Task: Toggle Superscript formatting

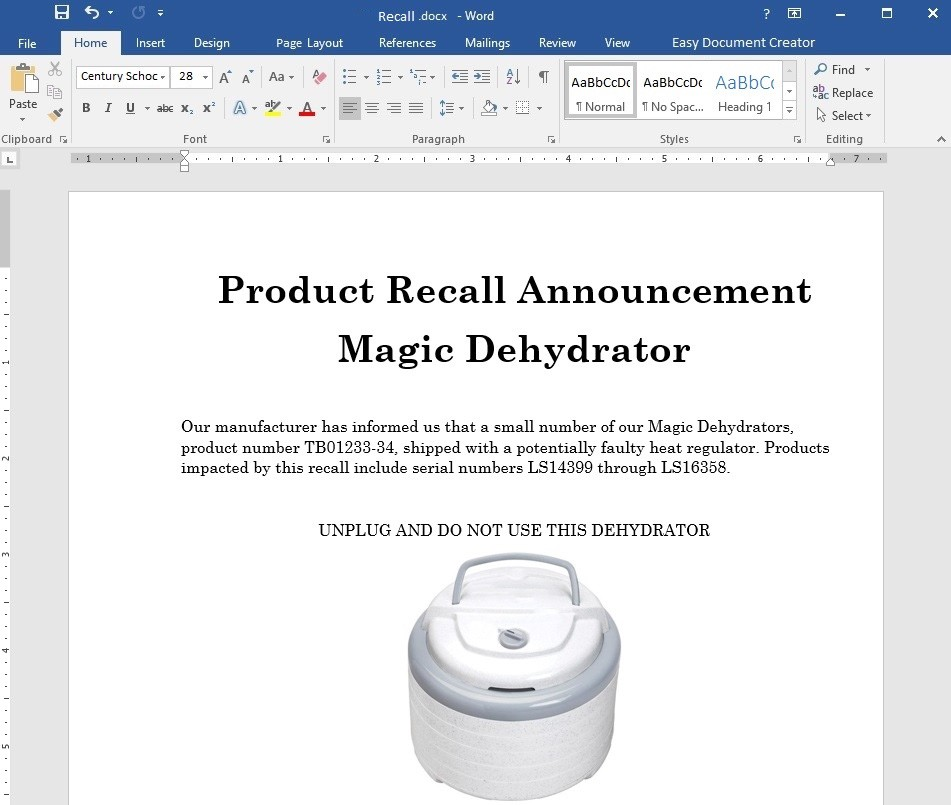Action: (x=209, y=107)
